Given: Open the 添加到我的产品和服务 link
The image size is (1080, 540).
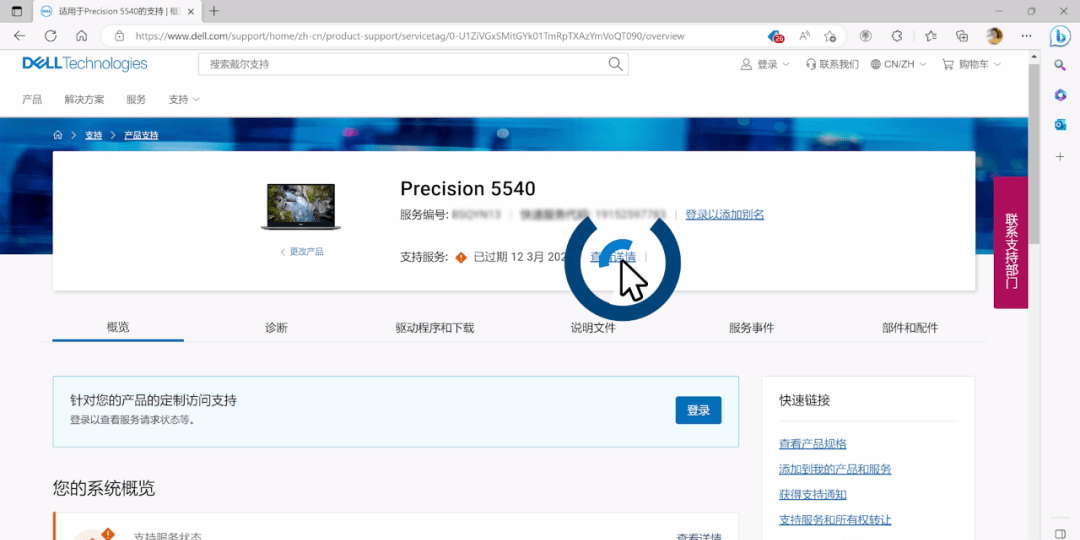Looking at the screenshot, I should tap(835, 469).
